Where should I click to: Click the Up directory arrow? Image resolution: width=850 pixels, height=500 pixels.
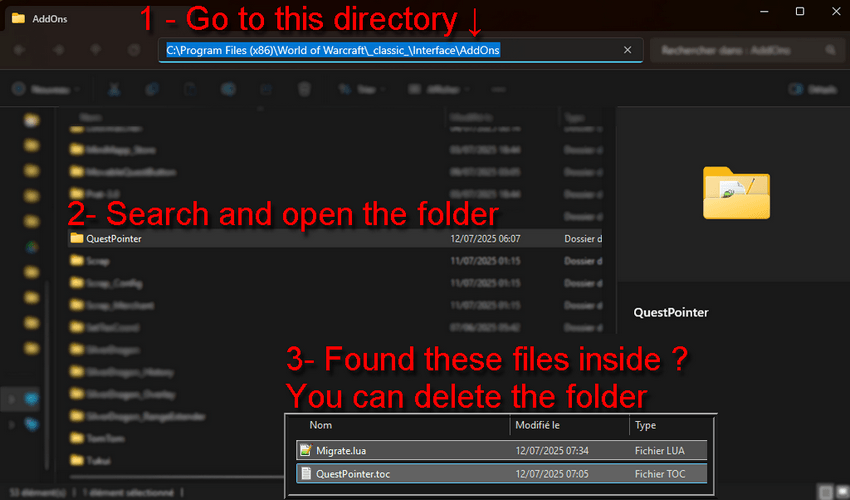click(96, 50)
